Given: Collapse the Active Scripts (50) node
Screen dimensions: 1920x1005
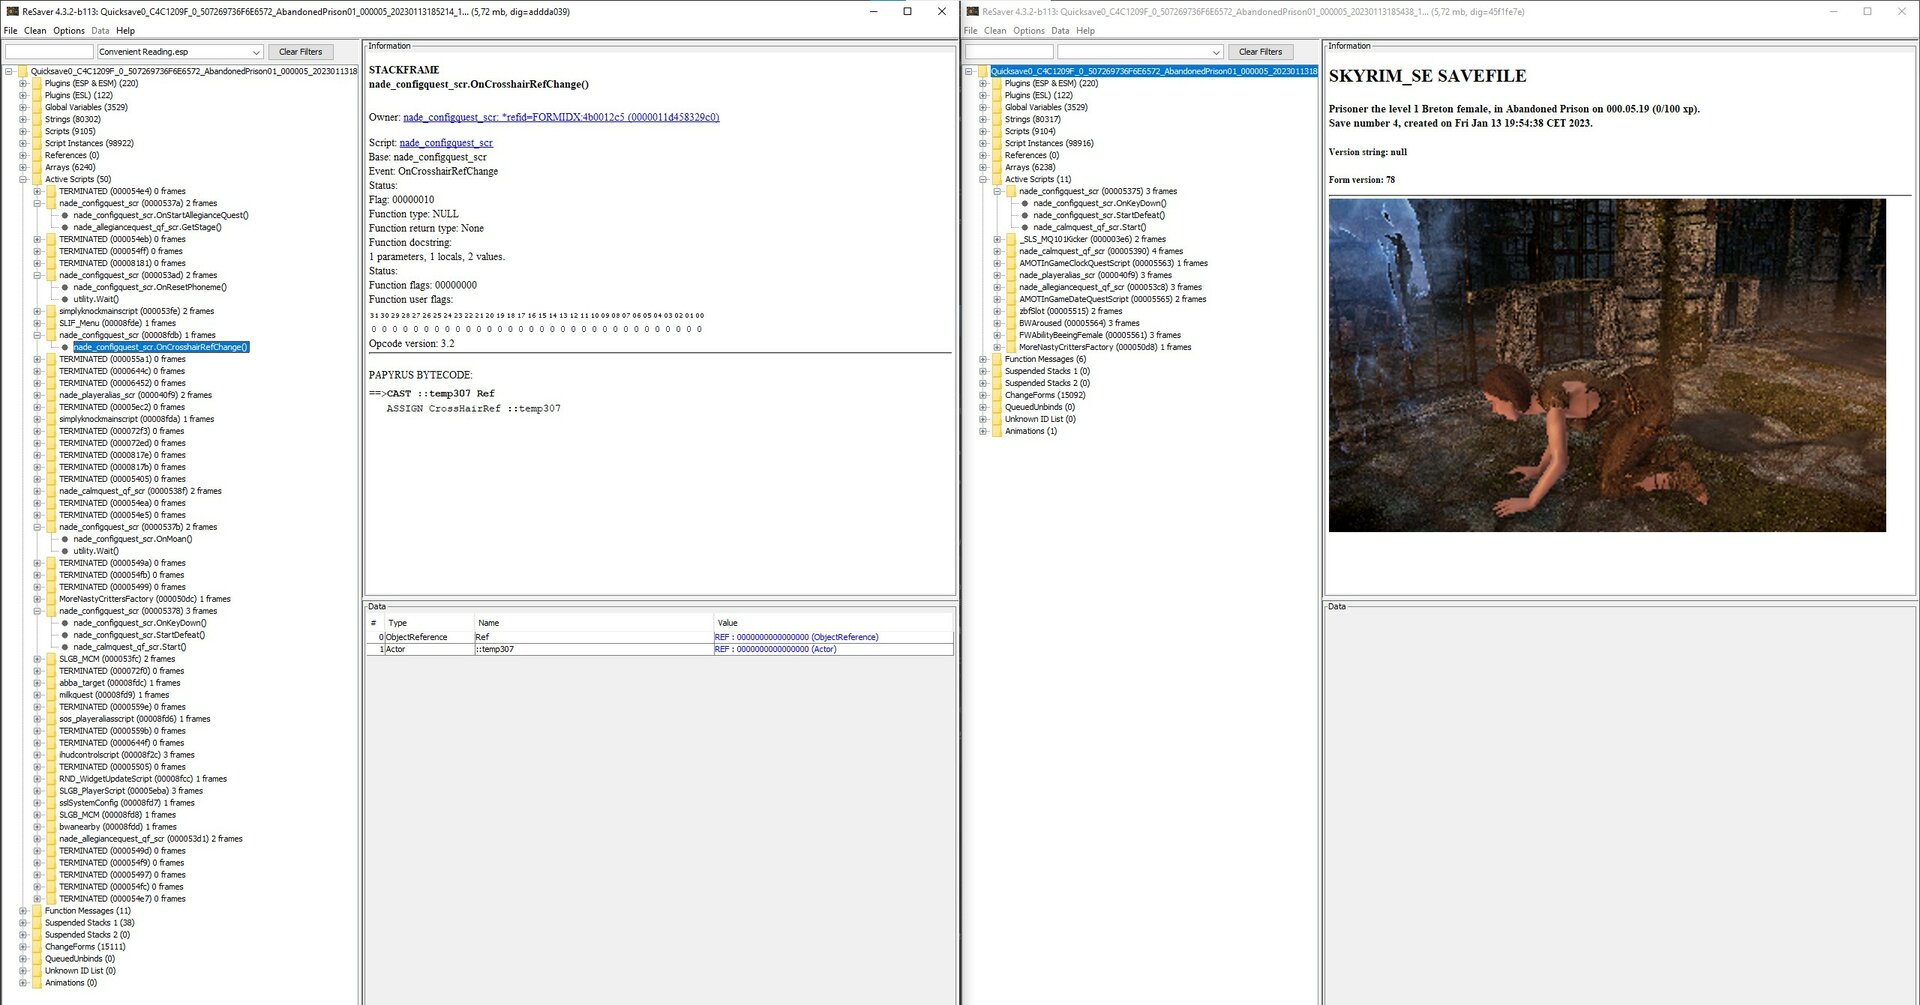Looking at the screenshot, I should point(23,179).
